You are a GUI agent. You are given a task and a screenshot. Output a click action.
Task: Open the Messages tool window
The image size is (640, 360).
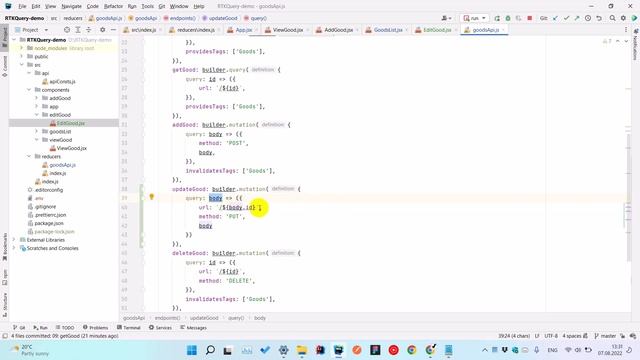(x=193, y=328)
